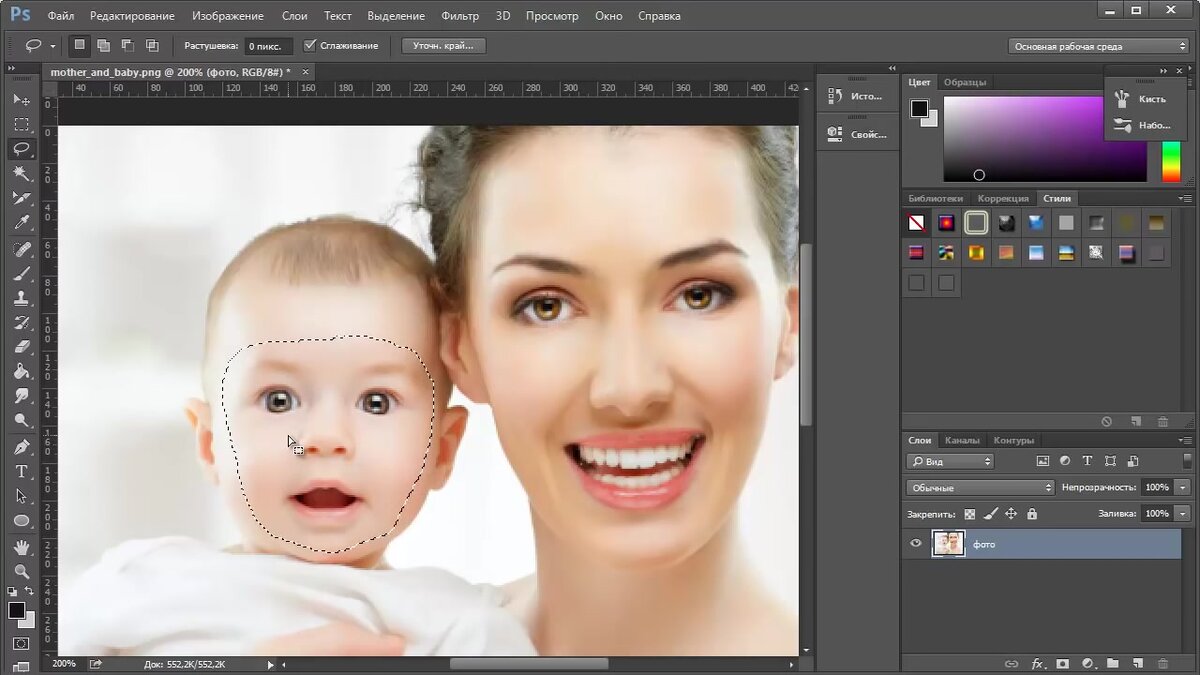Viewport: 1200px width, 675px height.
Task: Open the Обычные blend mode dropdown
Action: coord(980,487)
